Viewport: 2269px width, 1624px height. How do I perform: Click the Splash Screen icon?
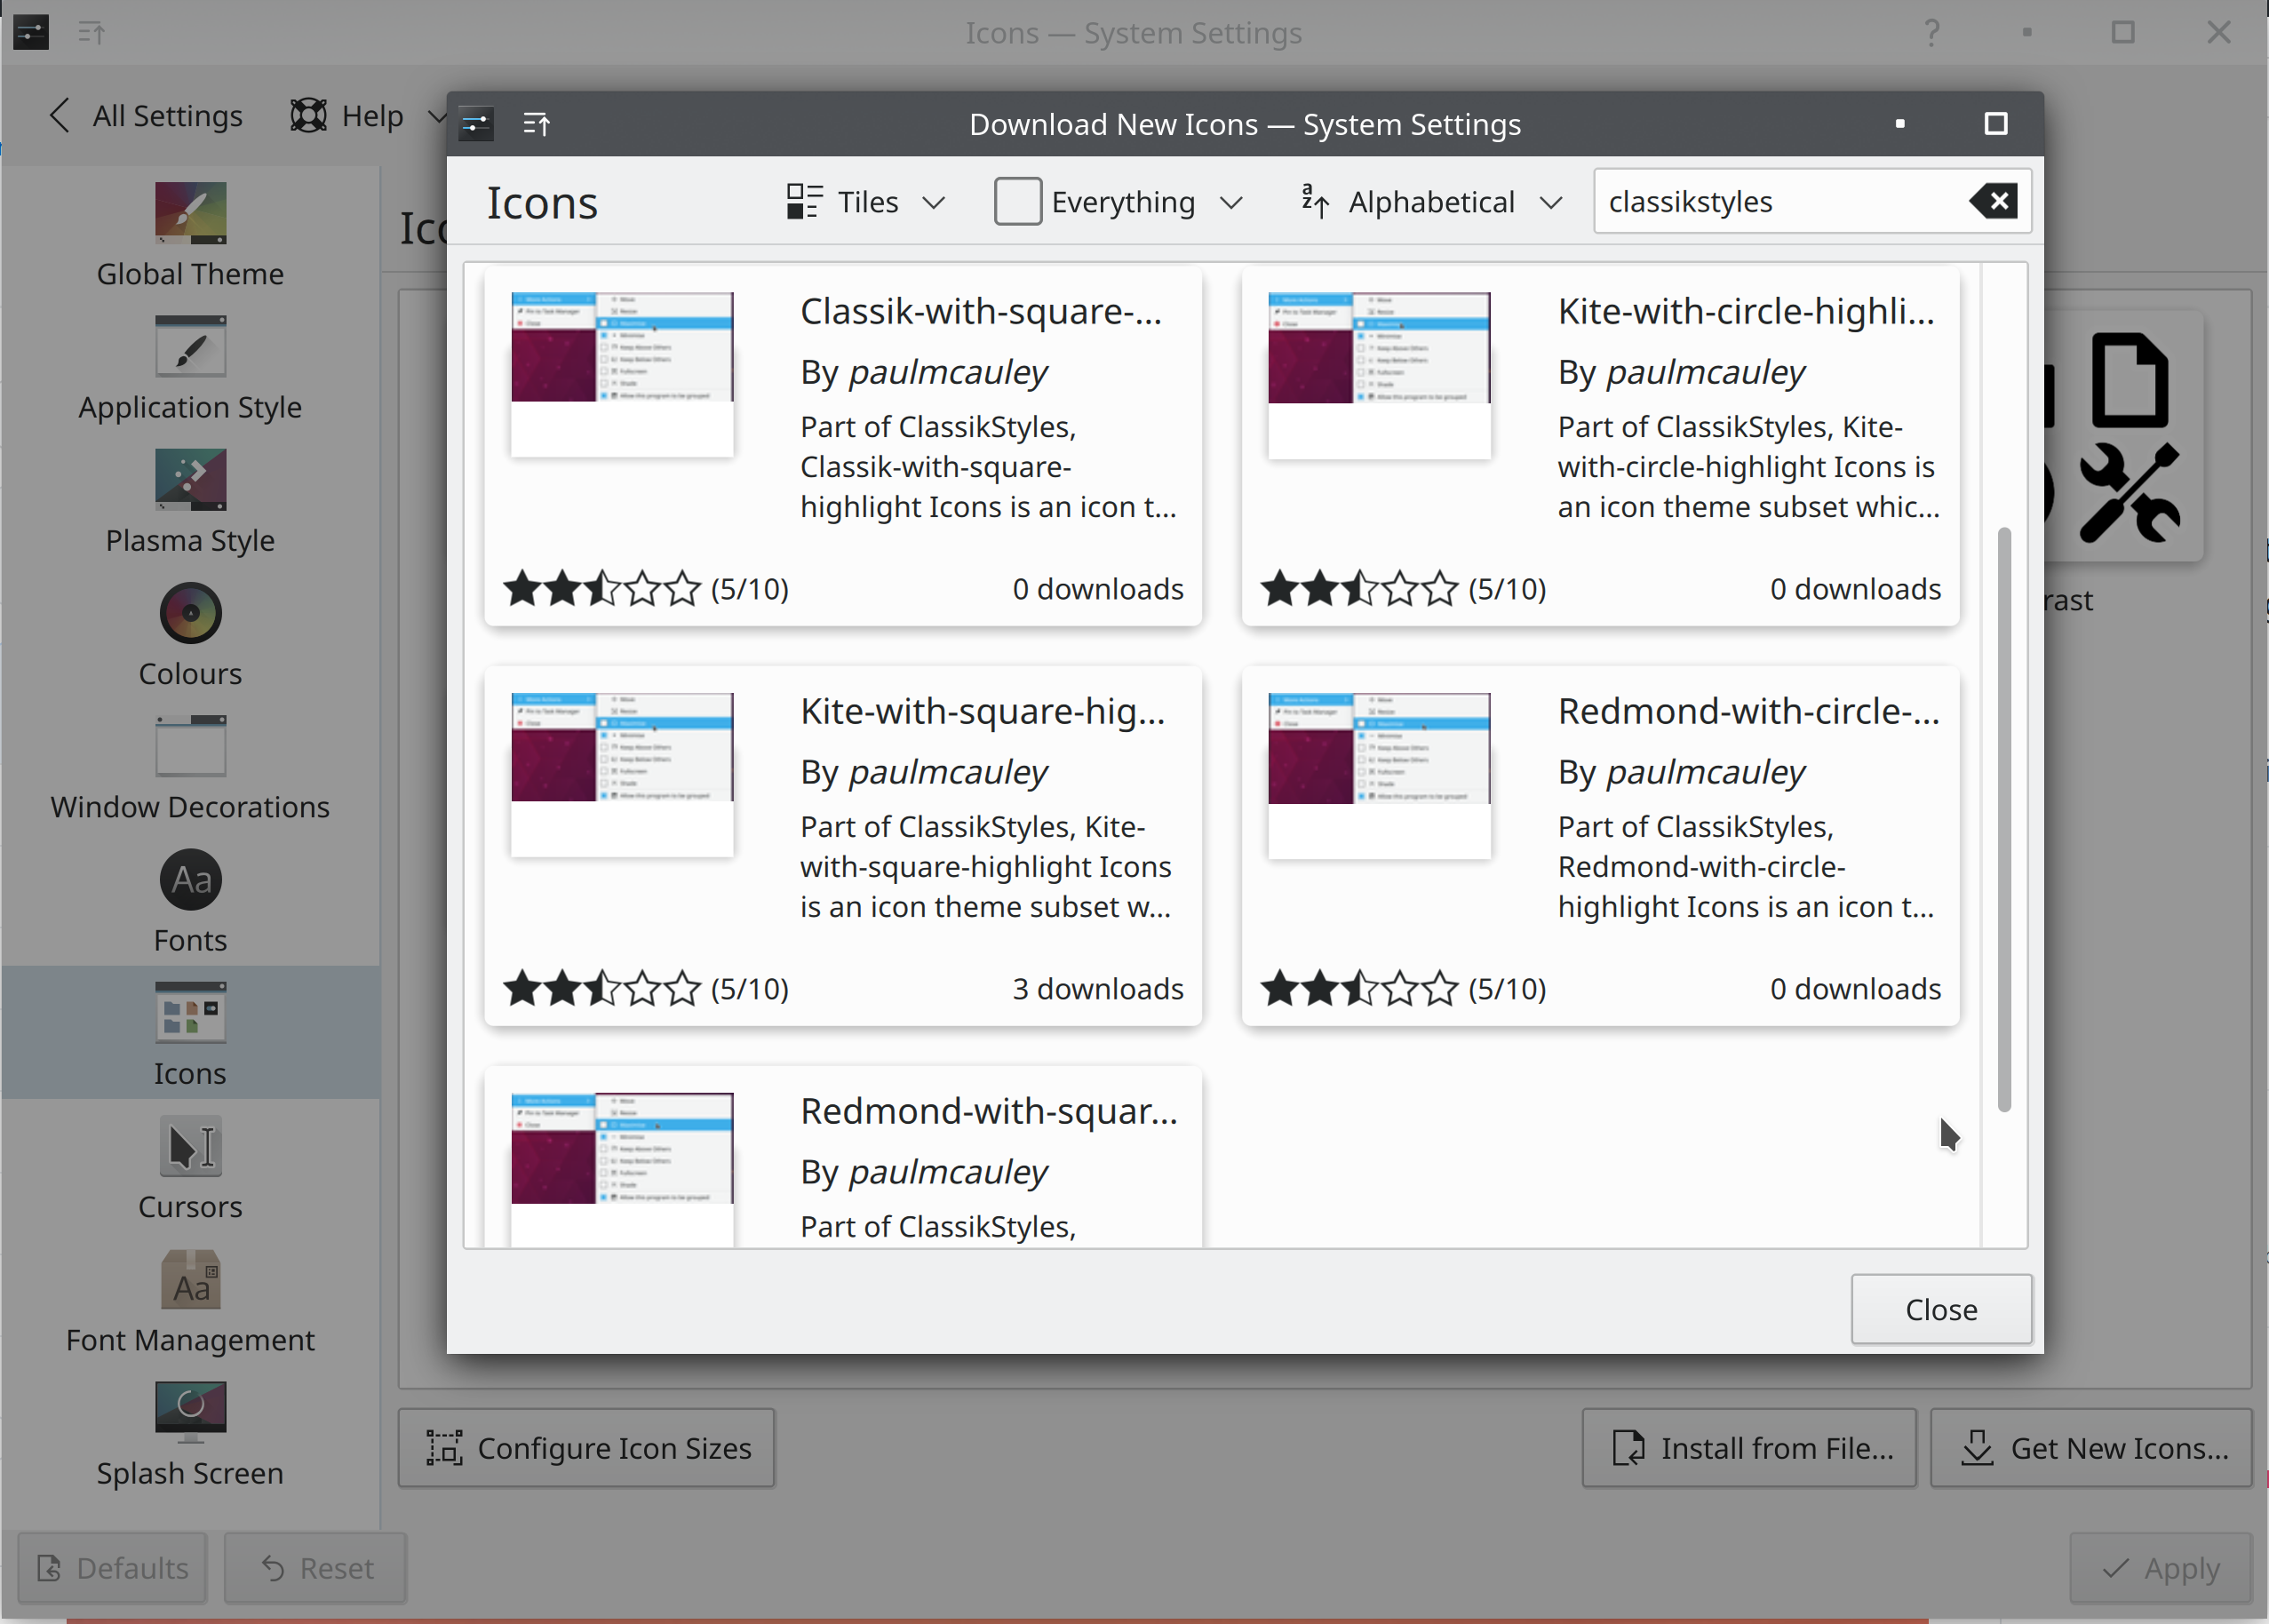point(190,1417)
